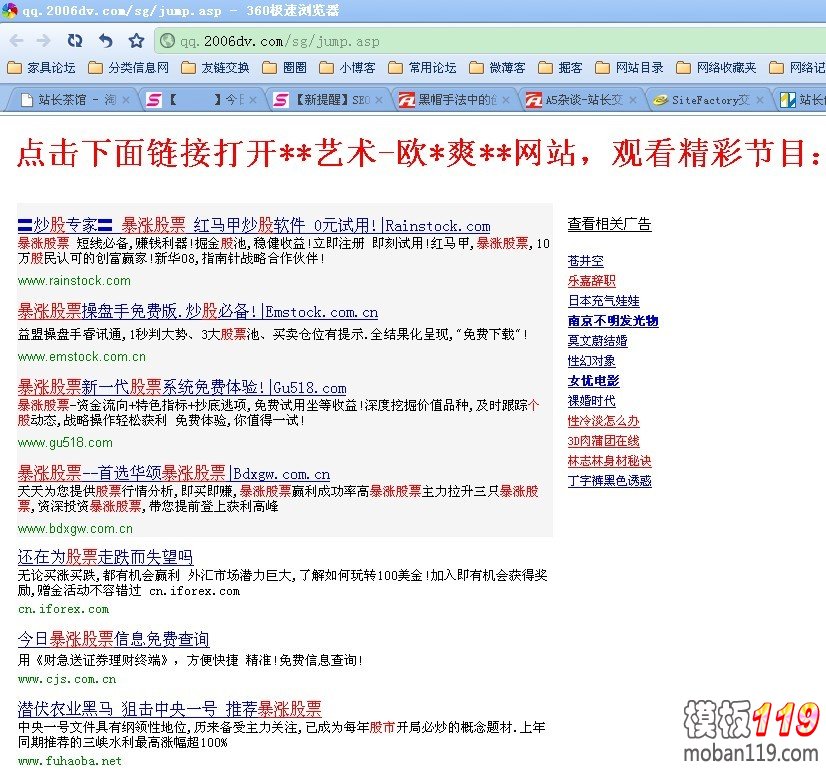Switch to the 黑帽手法中的 tab

point(454,100)
